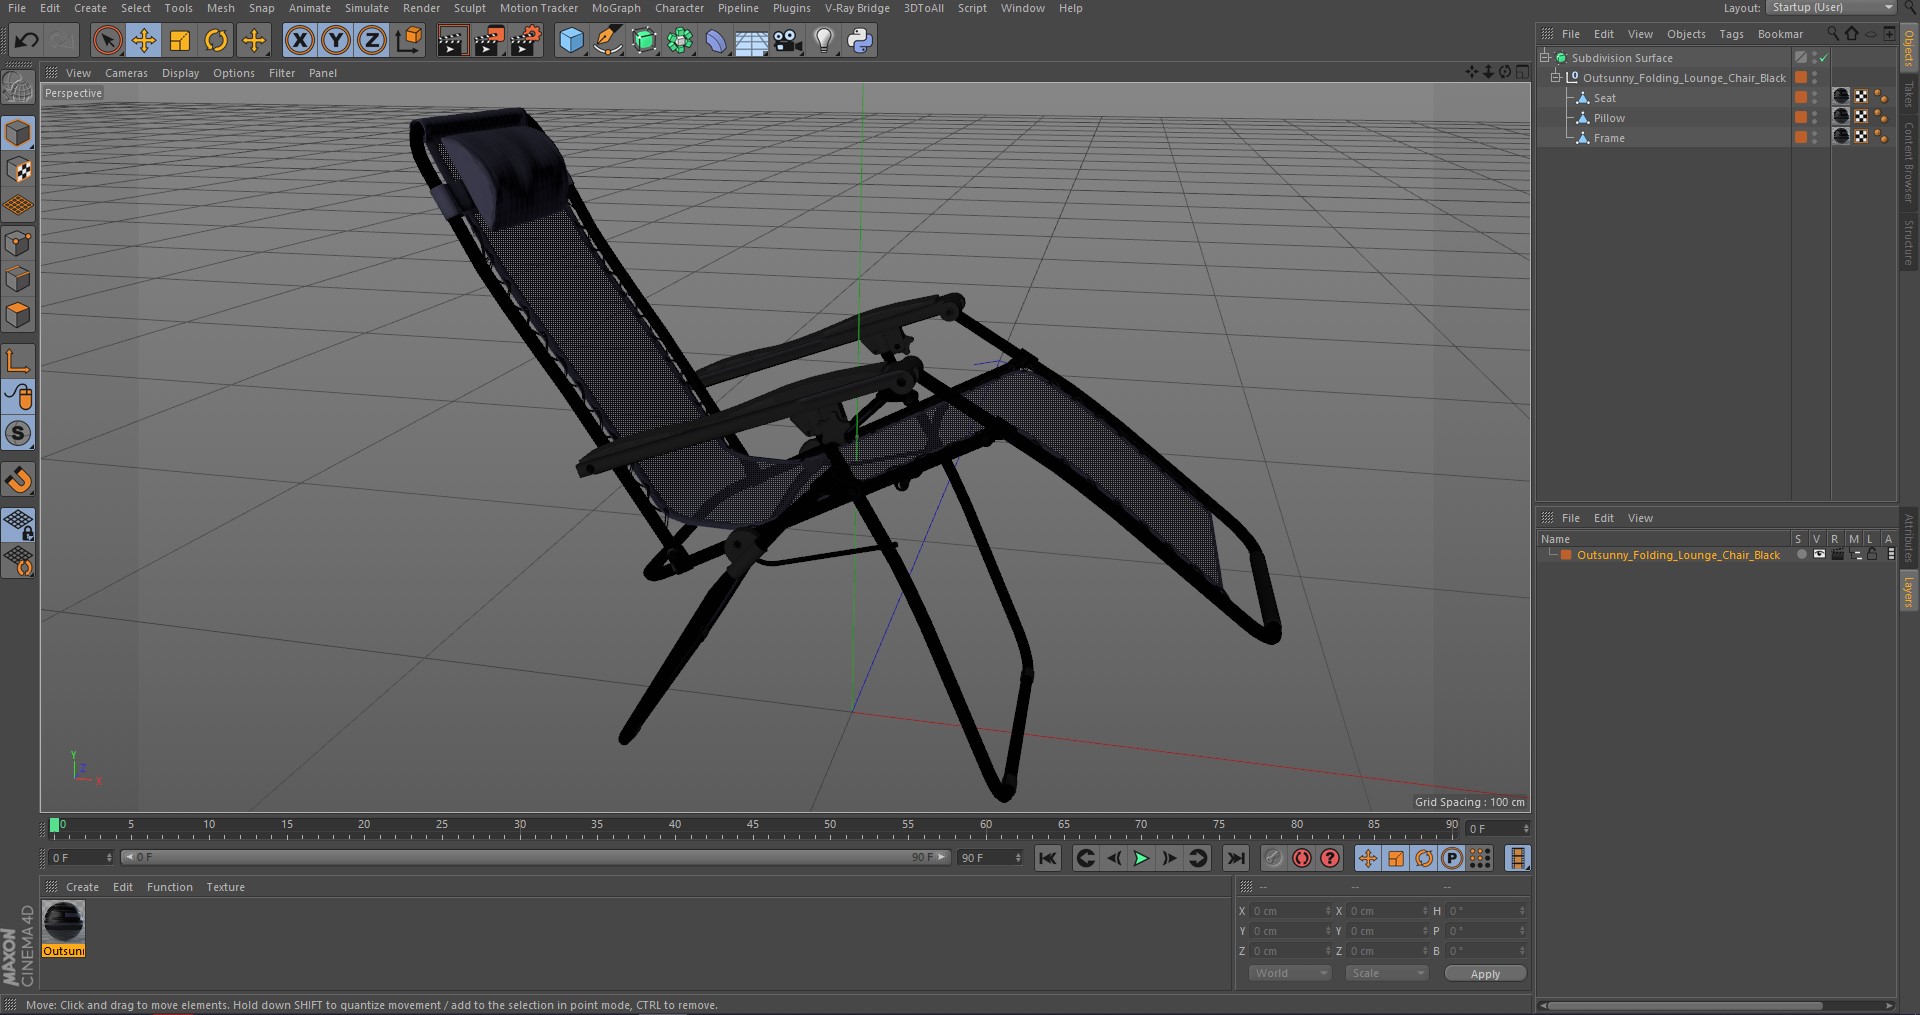Screen dimensions: 1920x1015
Task: Open the Python script icon
Action: (860, 41)
